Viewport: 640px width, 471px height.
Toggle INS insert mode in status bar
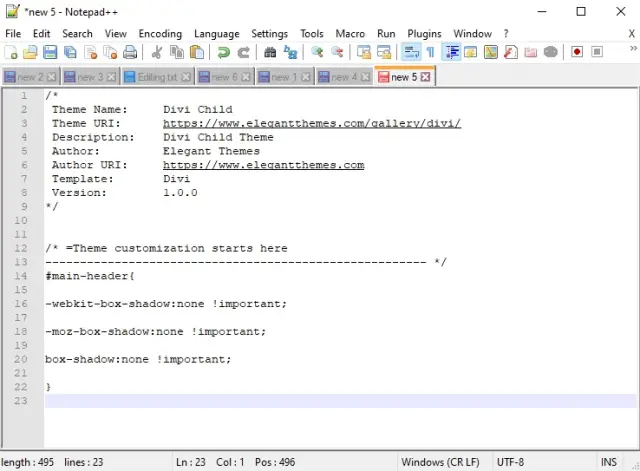609,462
